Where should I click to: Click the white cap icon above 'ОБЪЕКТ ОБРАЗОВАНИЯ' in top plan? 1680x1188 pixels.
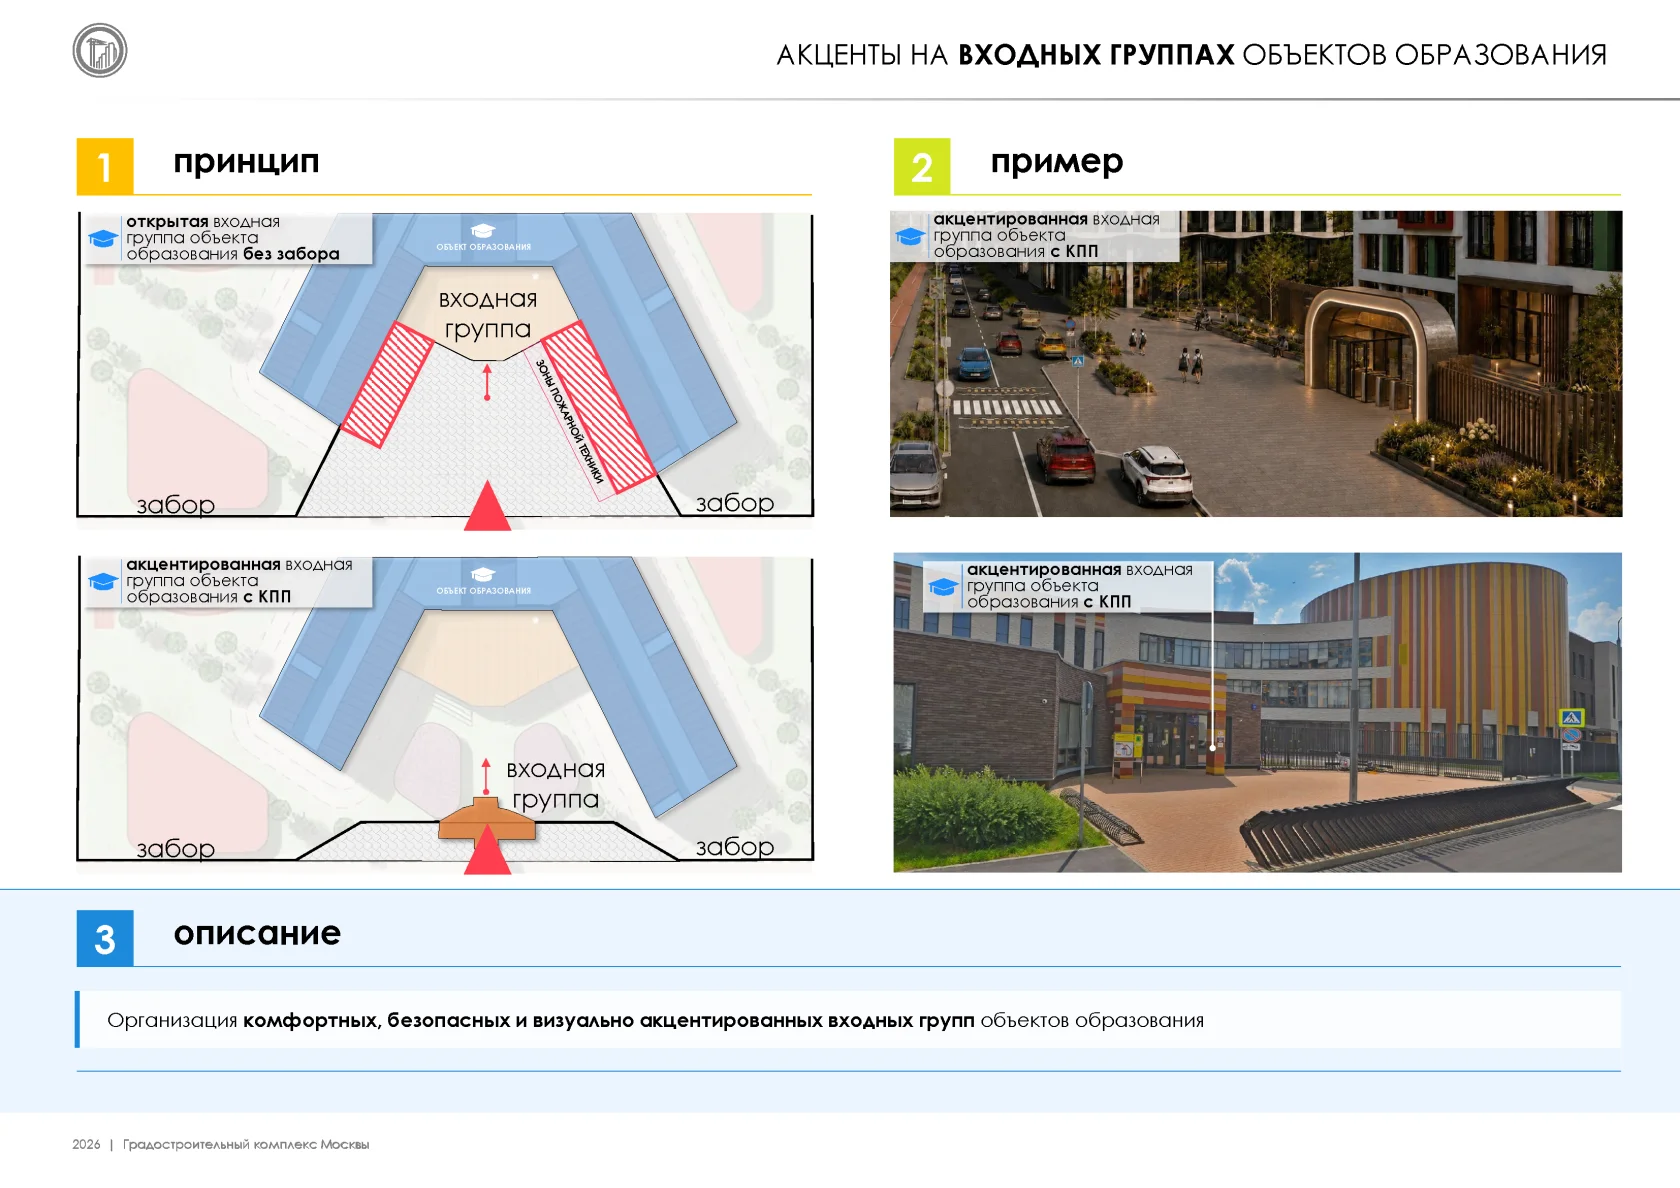(483, 231)
